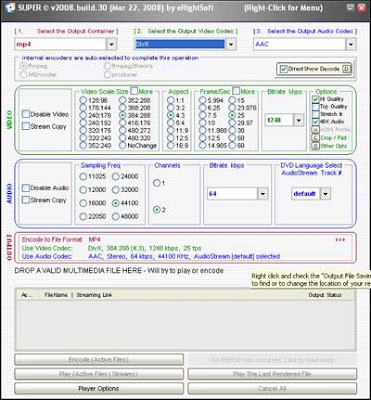Select 2 audio channels

[x=156, y=210]
